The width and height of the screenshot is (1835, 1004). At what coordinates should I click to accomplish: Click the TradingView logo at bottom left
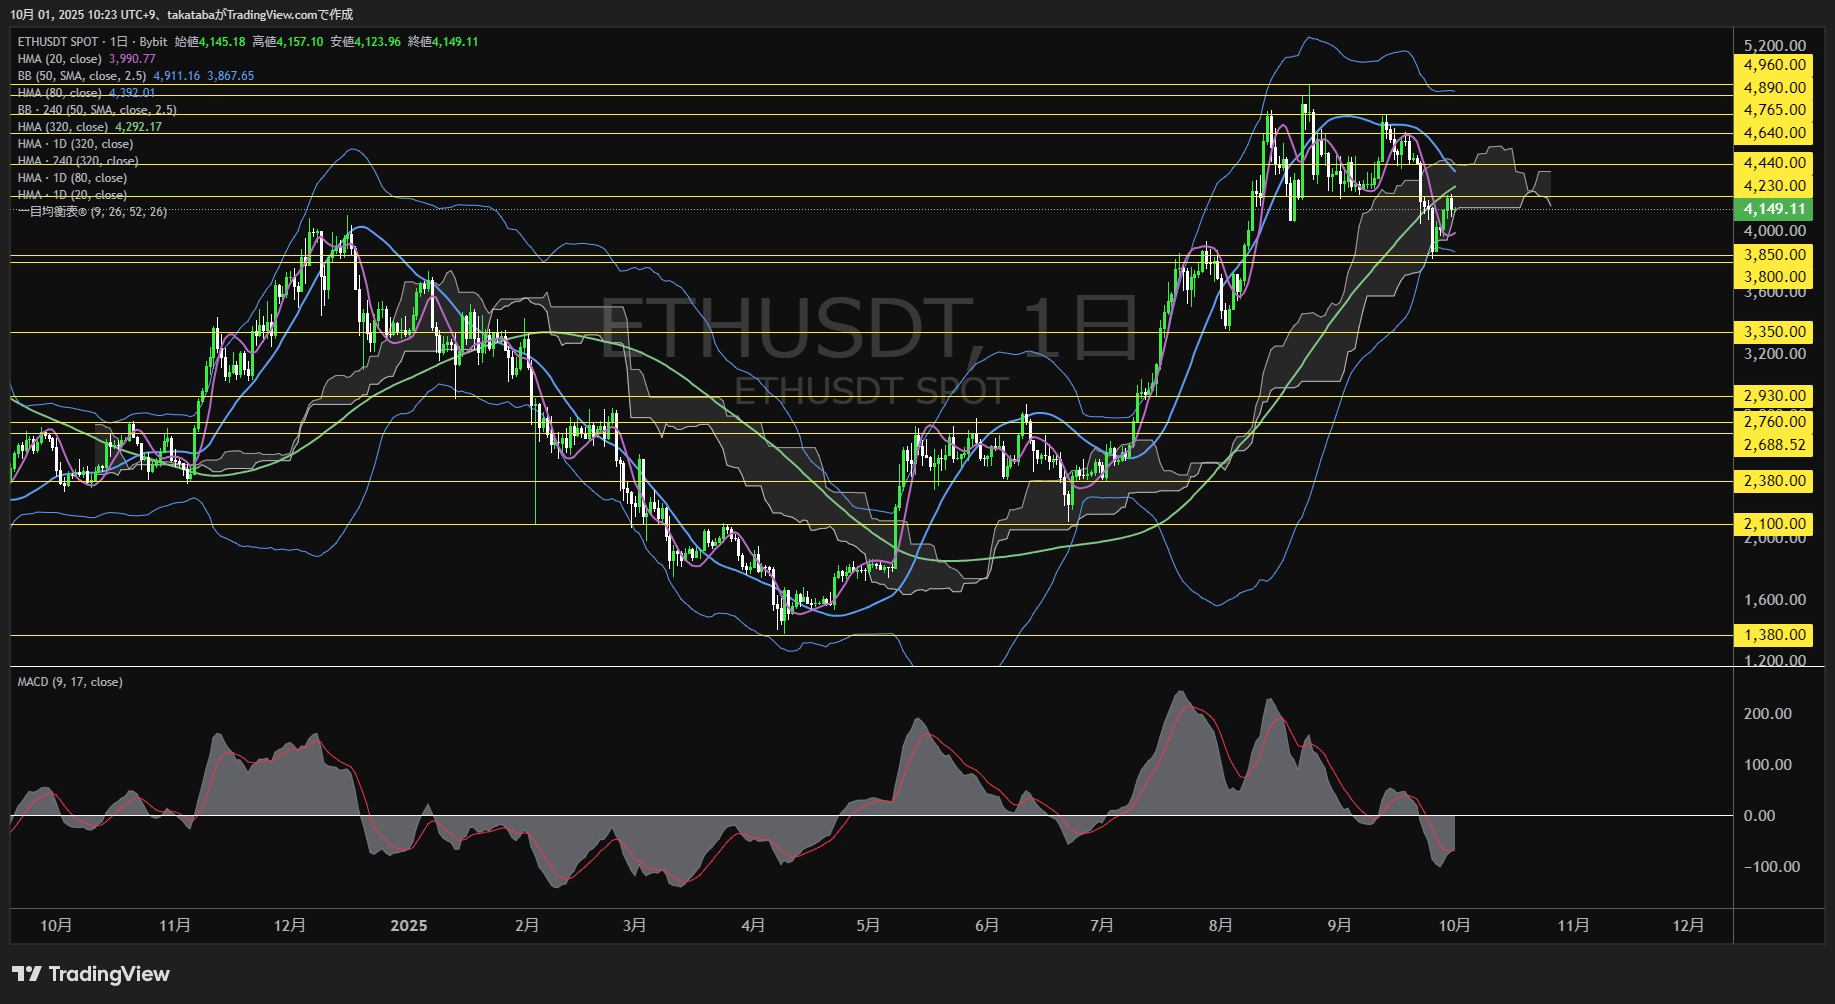[91, 974]
